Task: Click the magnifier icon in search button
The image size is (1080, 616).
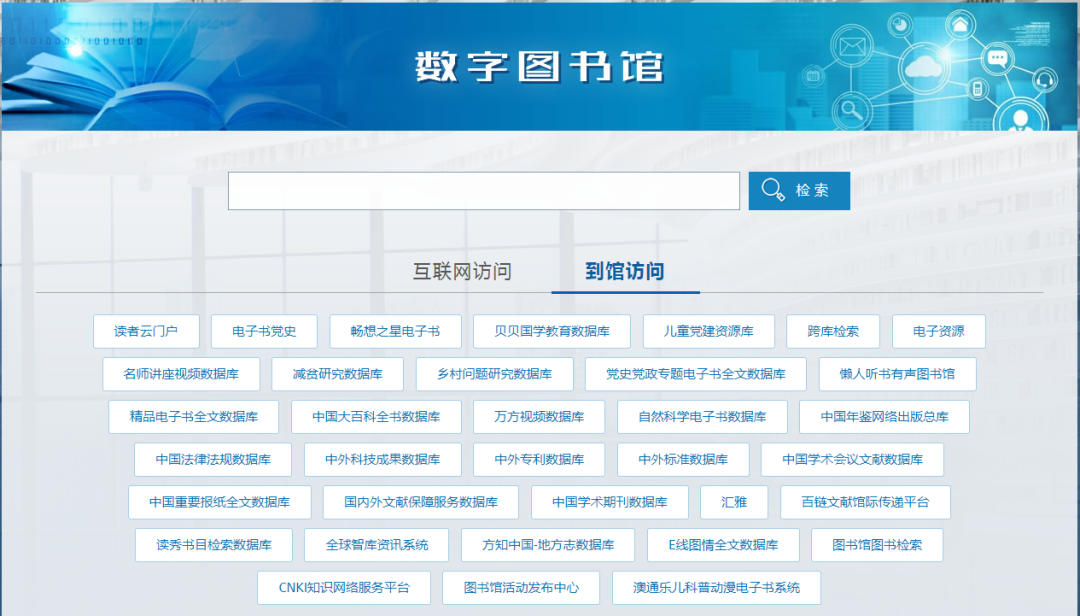Action: [x=773, y=190]
